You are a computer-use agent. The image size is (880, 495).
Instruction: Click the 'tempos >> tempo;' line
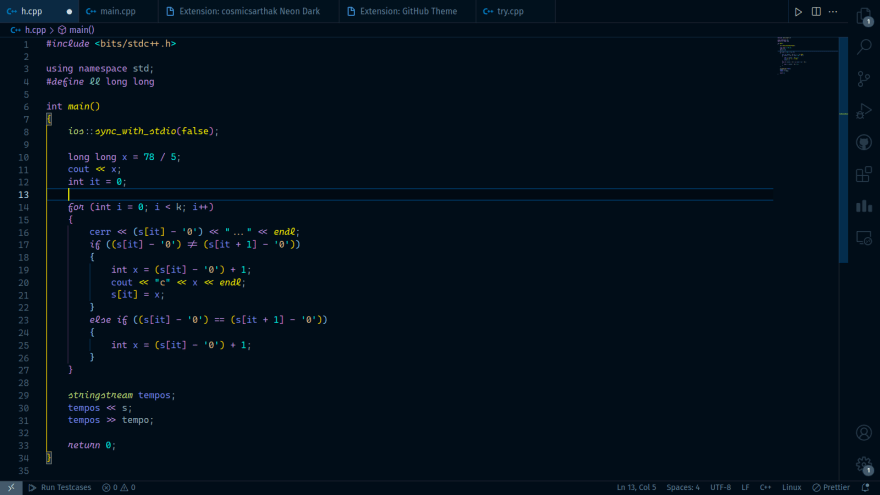pos(111,420)
